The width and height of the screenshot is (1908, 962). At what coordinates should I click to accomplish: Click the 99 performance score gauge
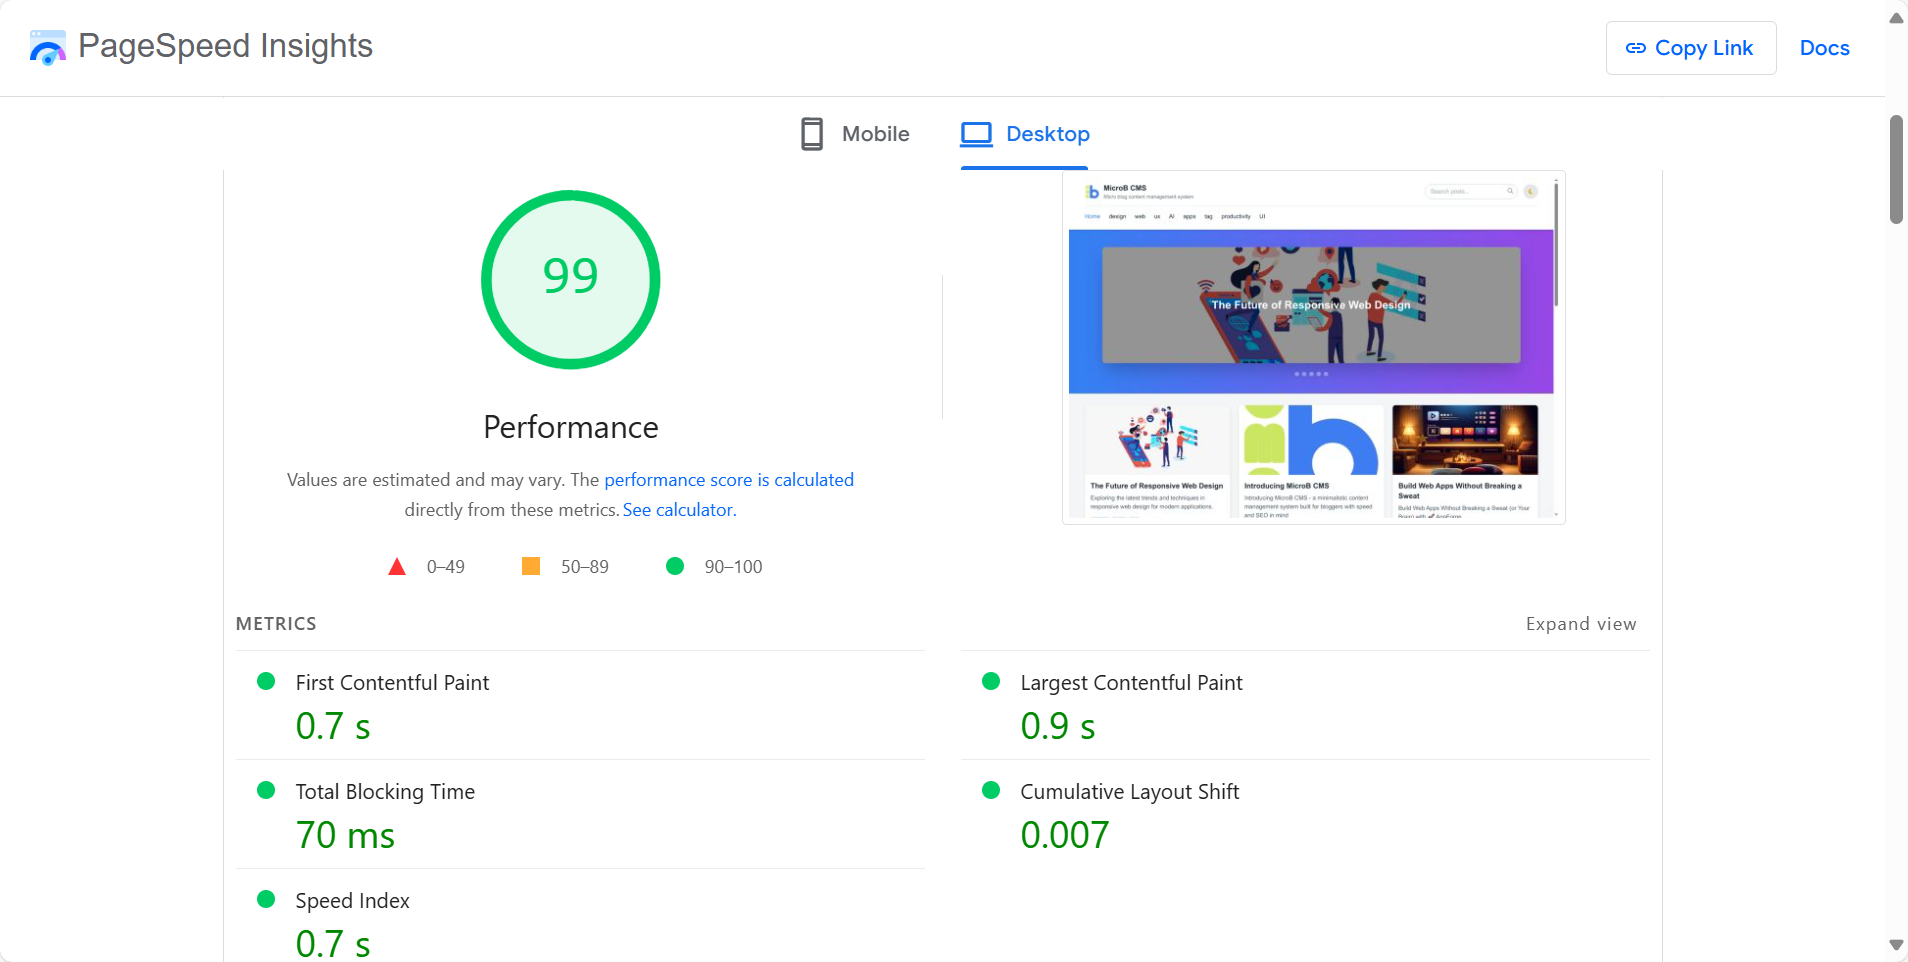[x=570, y=279]
